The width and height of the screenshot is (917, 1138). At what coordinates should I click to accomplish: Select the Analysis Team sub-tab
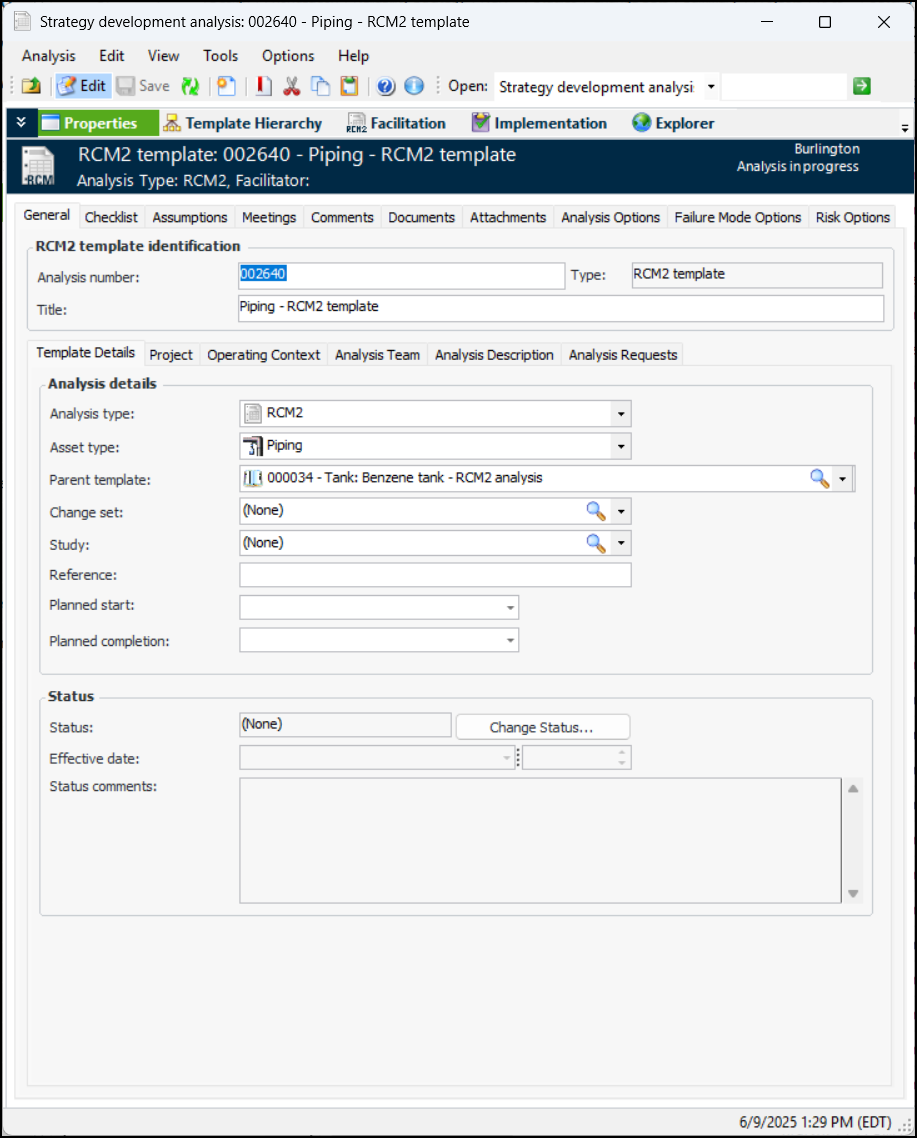click(x=378, y=355)
